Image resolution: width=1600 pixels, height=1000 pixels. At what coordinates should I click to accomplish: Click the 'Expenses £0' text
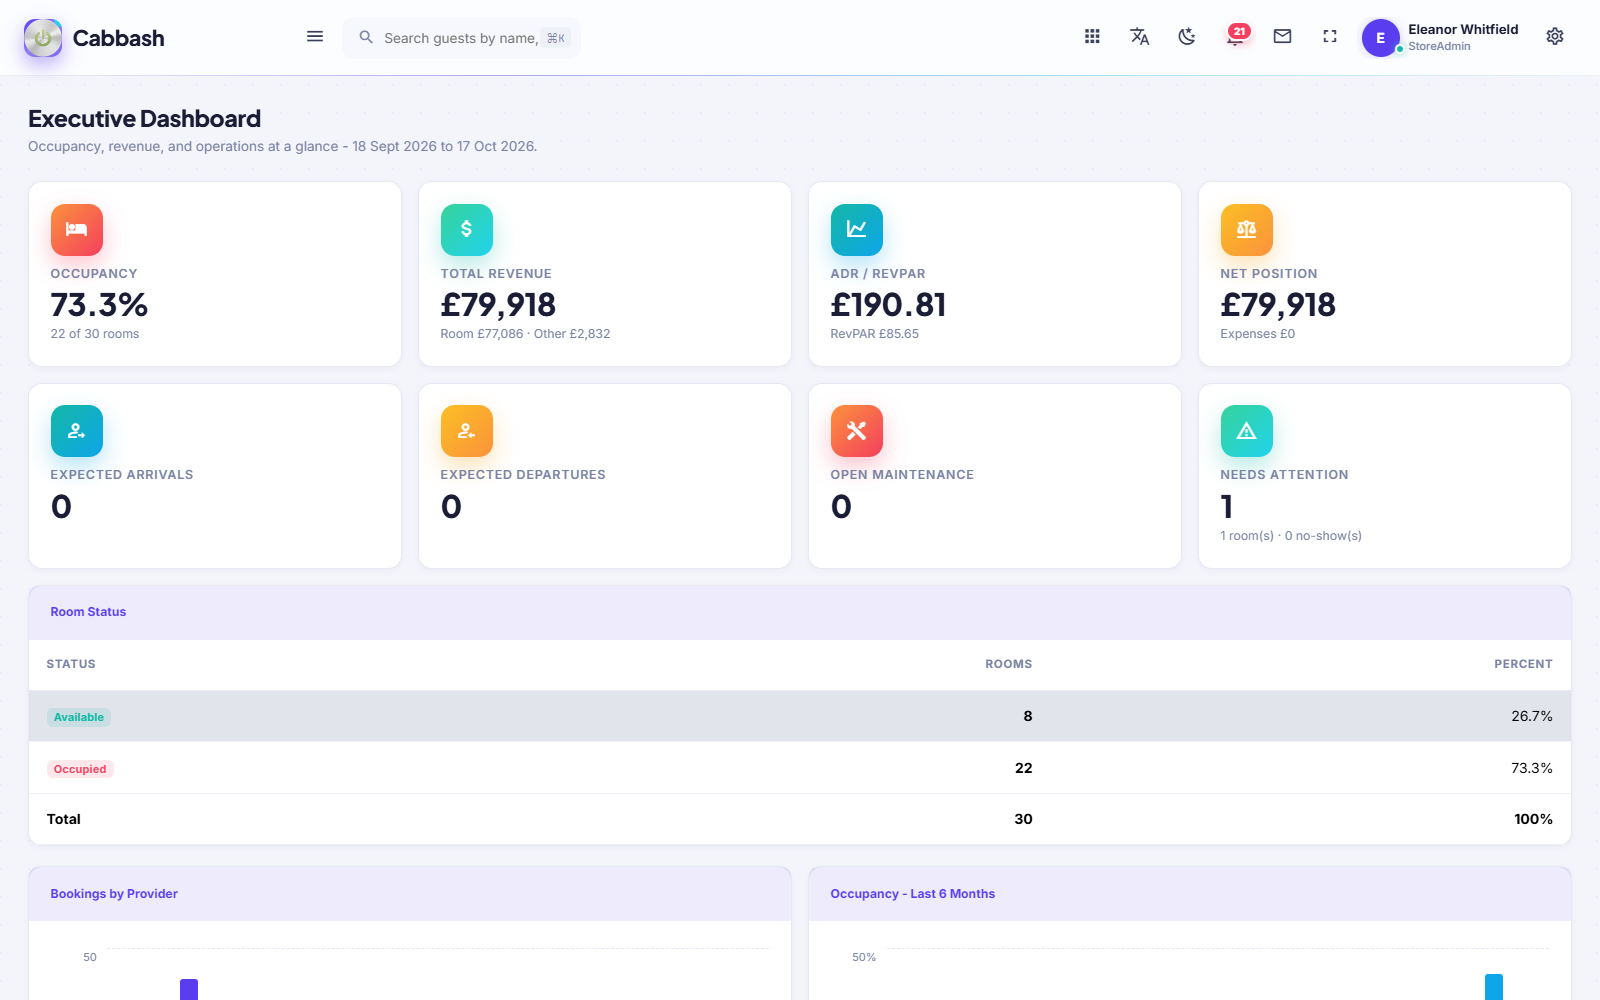click(x=1257, y=334)
